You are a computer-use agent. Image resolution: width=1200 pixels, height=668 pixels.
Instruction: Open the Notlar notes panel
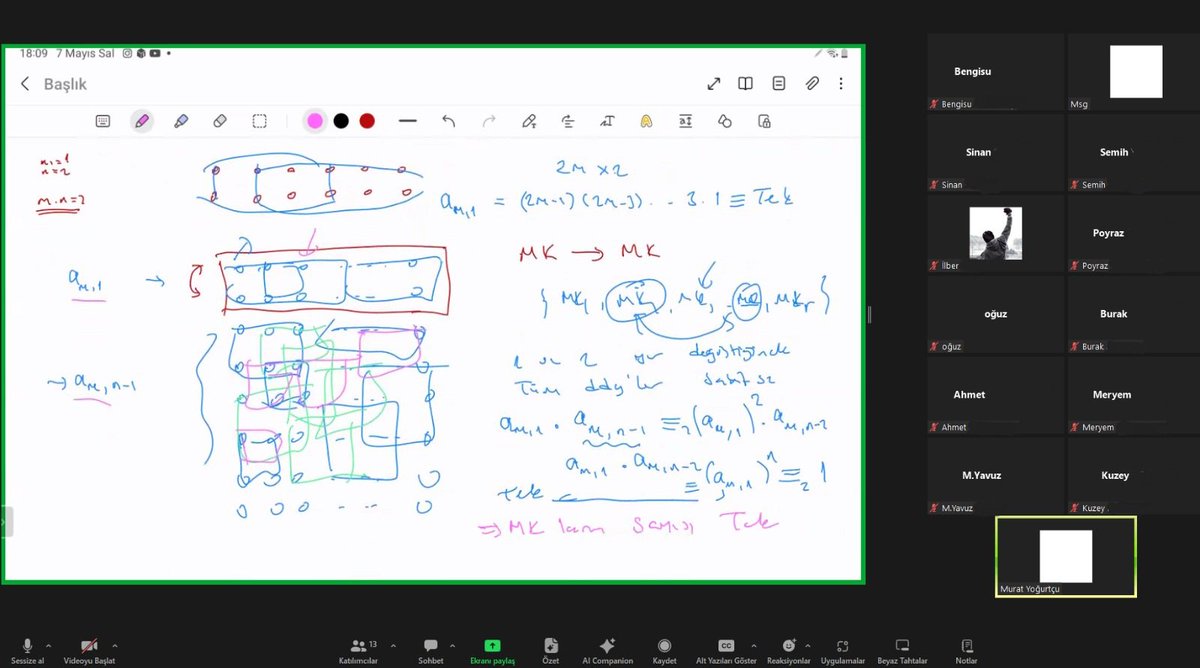[966, 651]
